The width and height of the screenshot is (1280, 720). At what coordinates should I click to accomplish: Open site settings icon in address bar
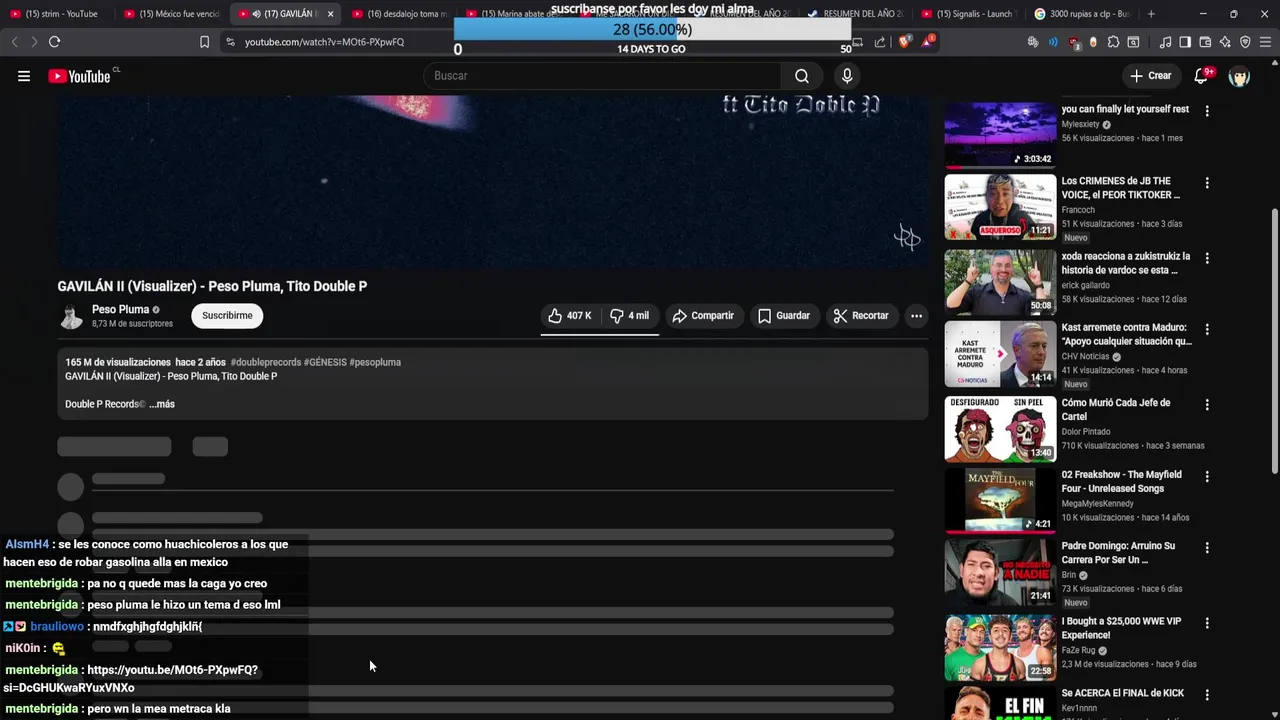pyautogui.click(x=230, y=42)
